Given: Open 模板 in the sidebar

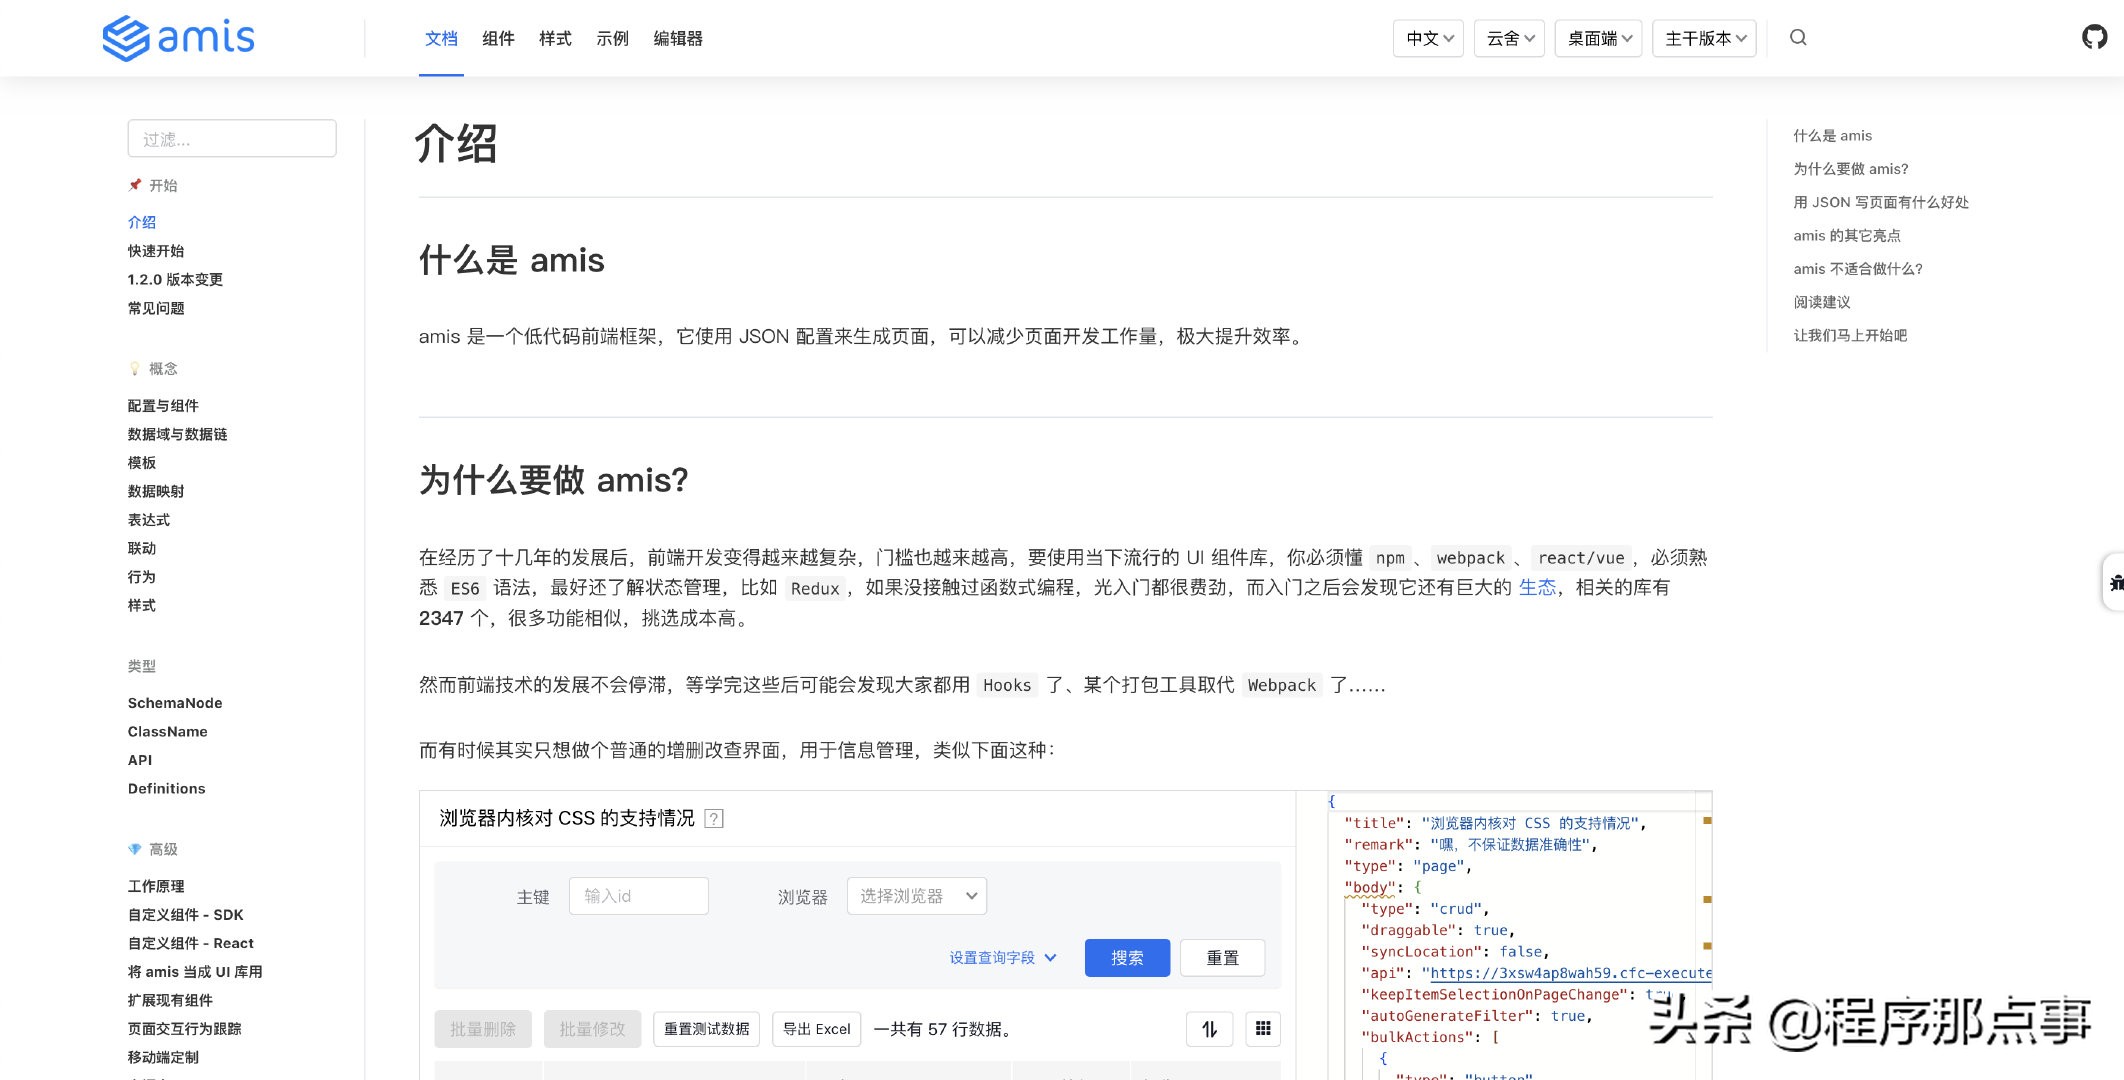Looking at the screenshot, I should 142,463.
